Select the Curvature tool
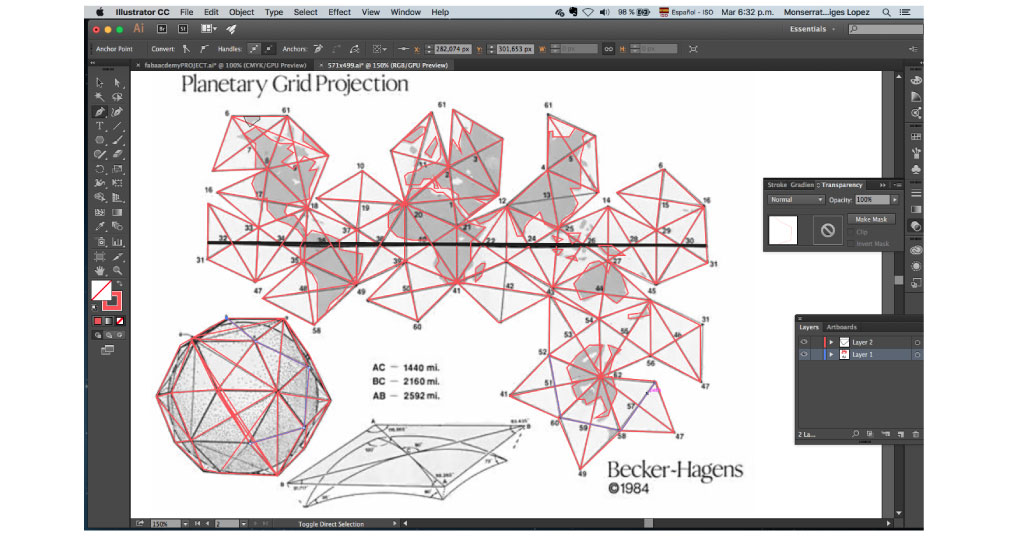The image size is (1031, 541). (117, 112)
